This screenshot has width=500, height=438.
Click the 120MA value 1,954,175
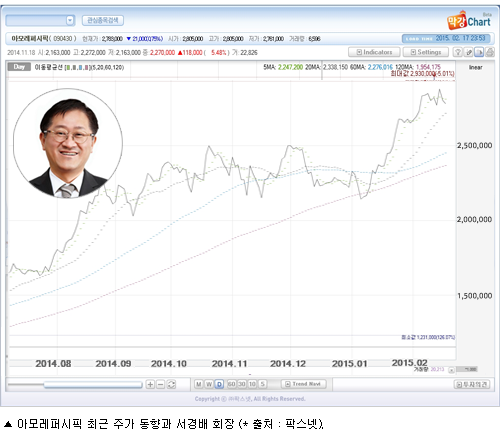tap(428, 67)
